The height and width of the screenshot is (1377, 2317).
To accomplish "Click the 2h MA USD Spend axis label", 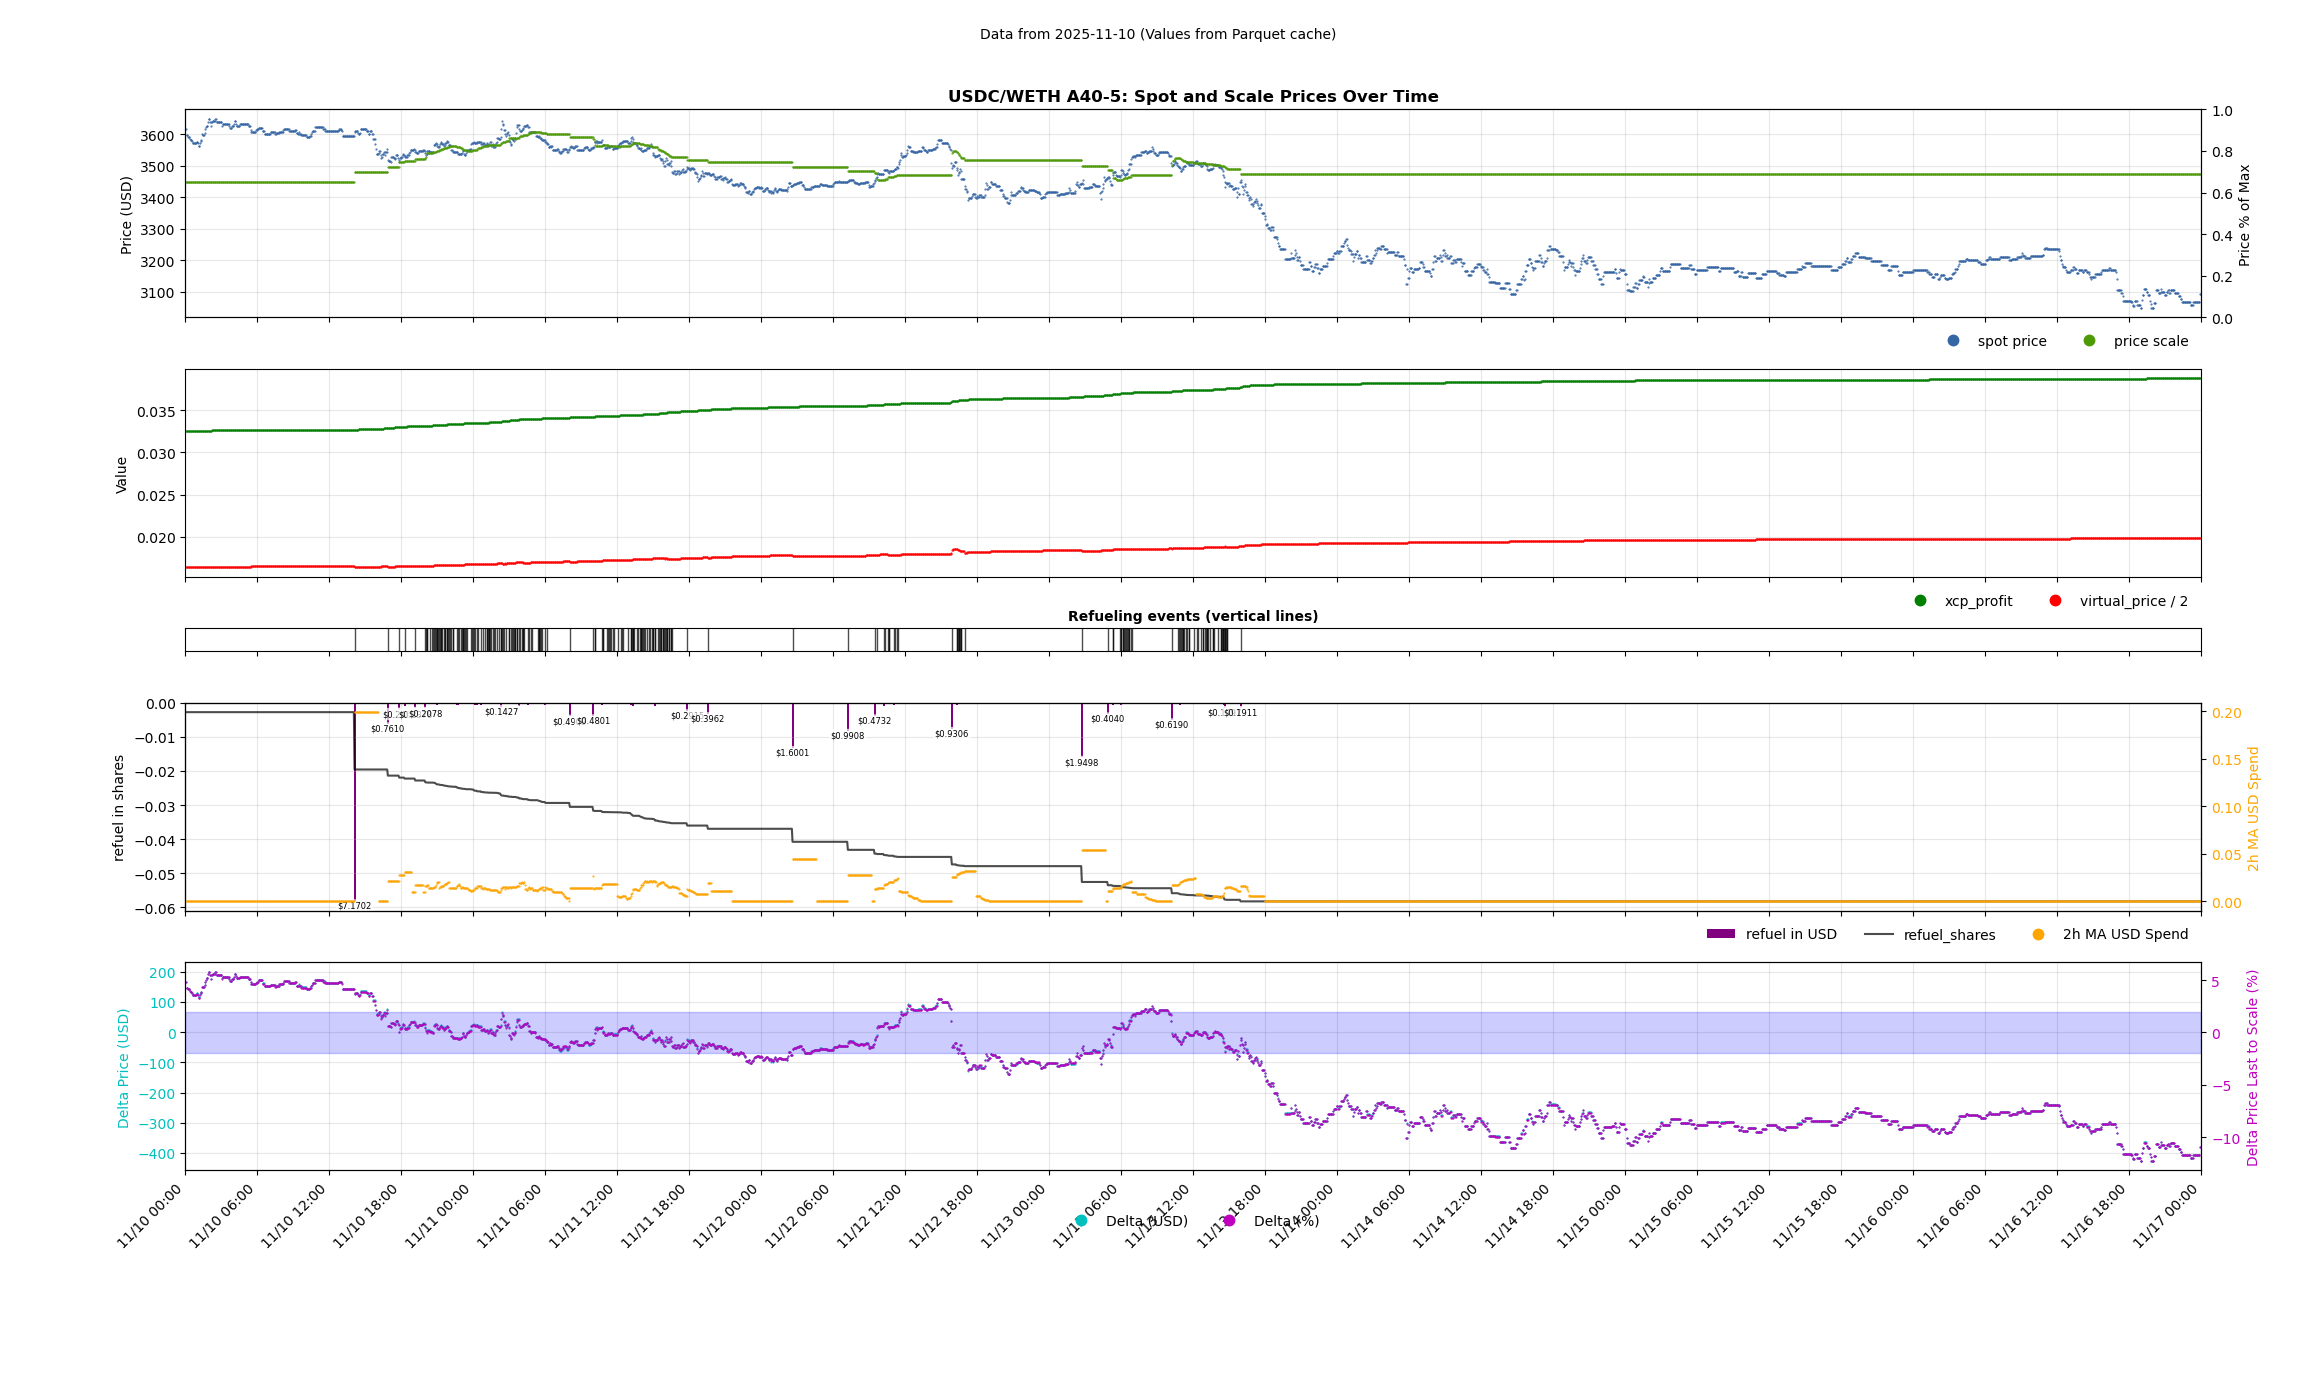I will point(2253,808).
